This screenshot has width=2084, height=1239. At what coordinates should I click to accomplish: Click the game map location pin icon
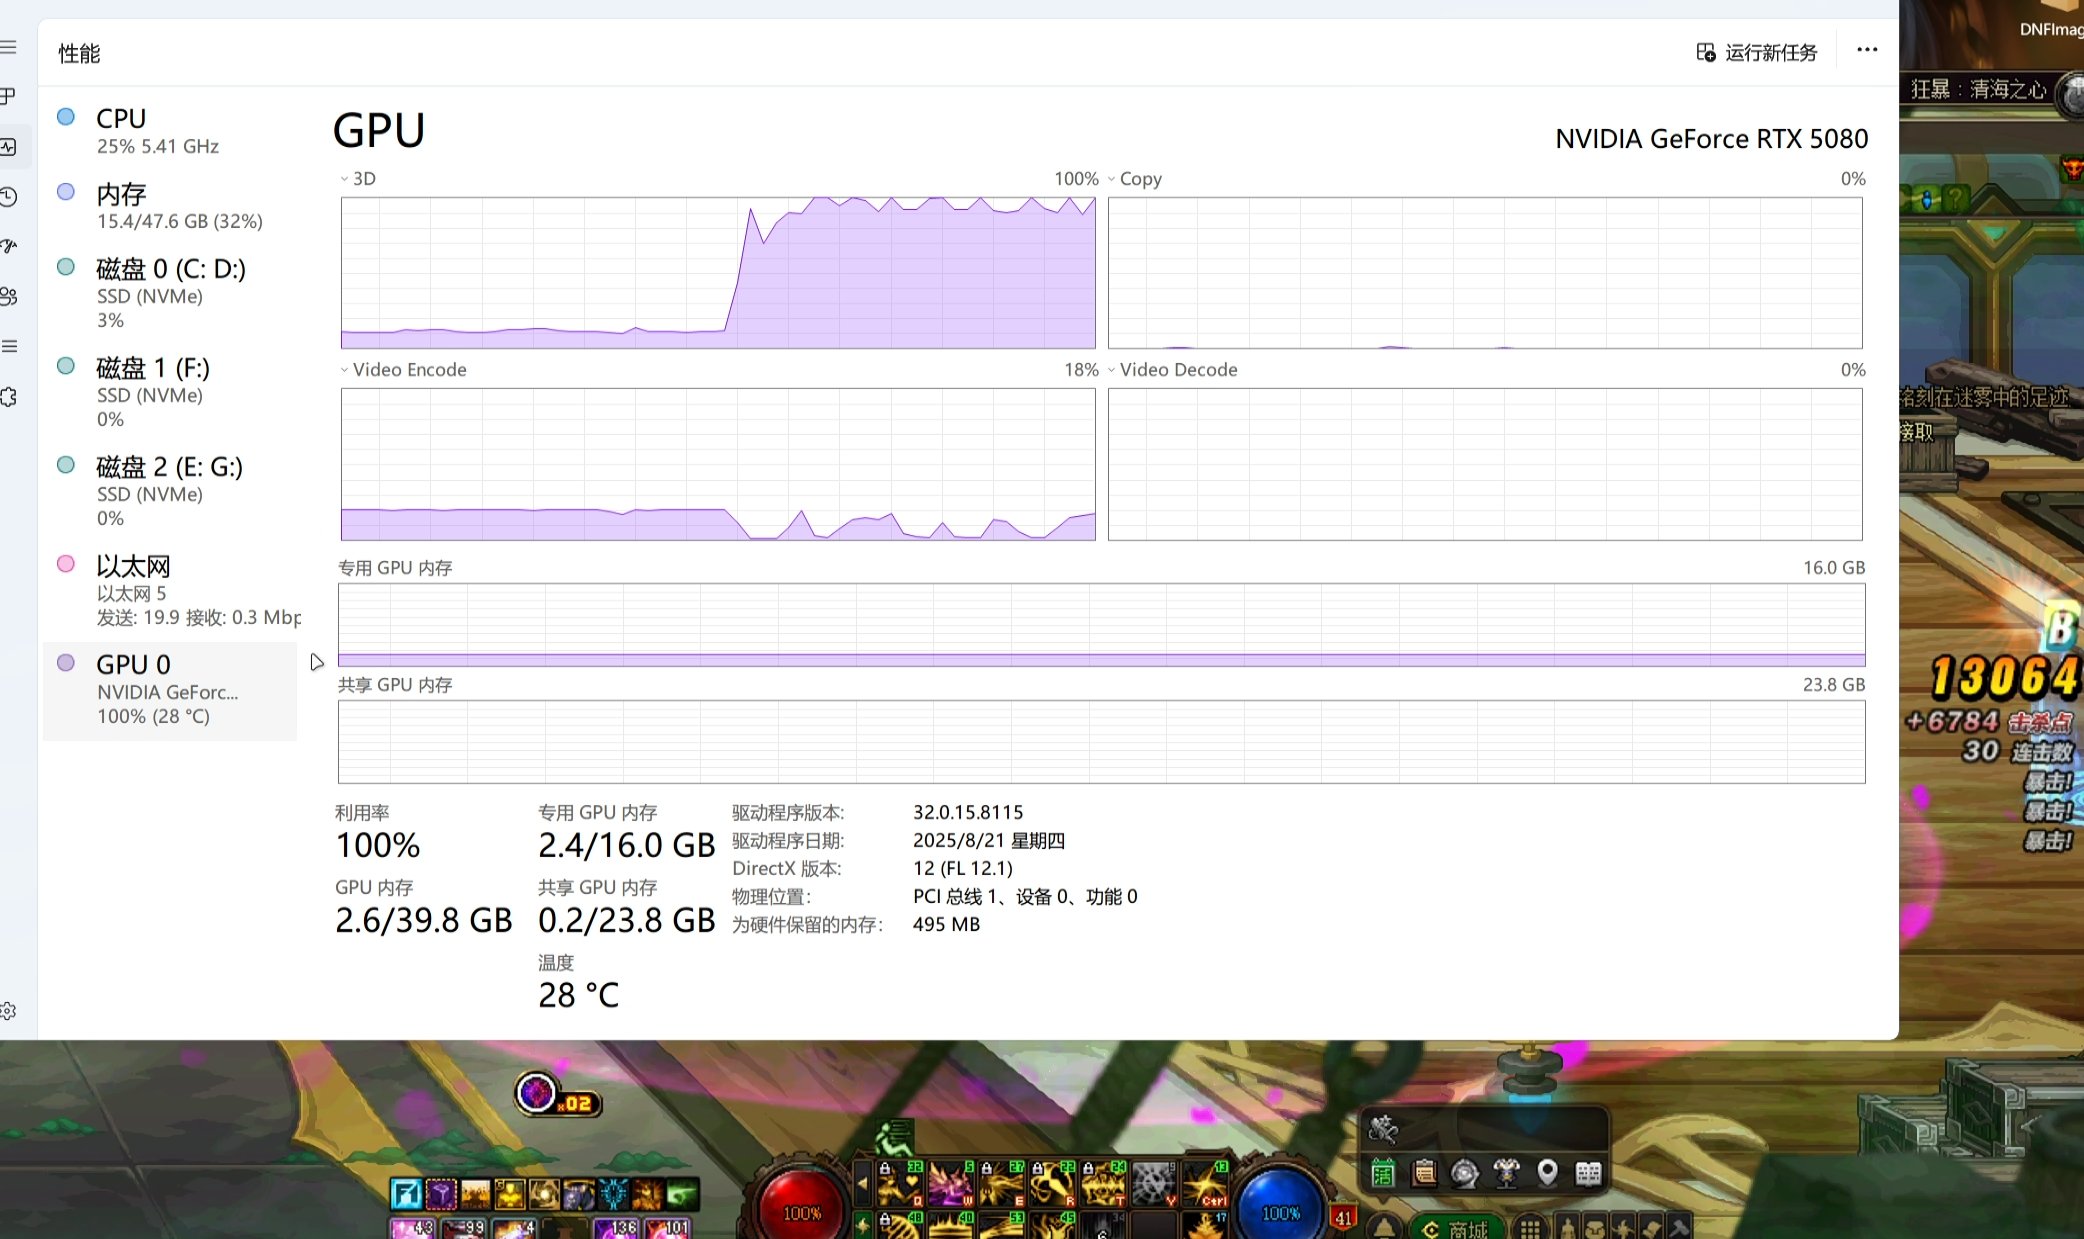pyautogui.click(x=1547, y=1172)
